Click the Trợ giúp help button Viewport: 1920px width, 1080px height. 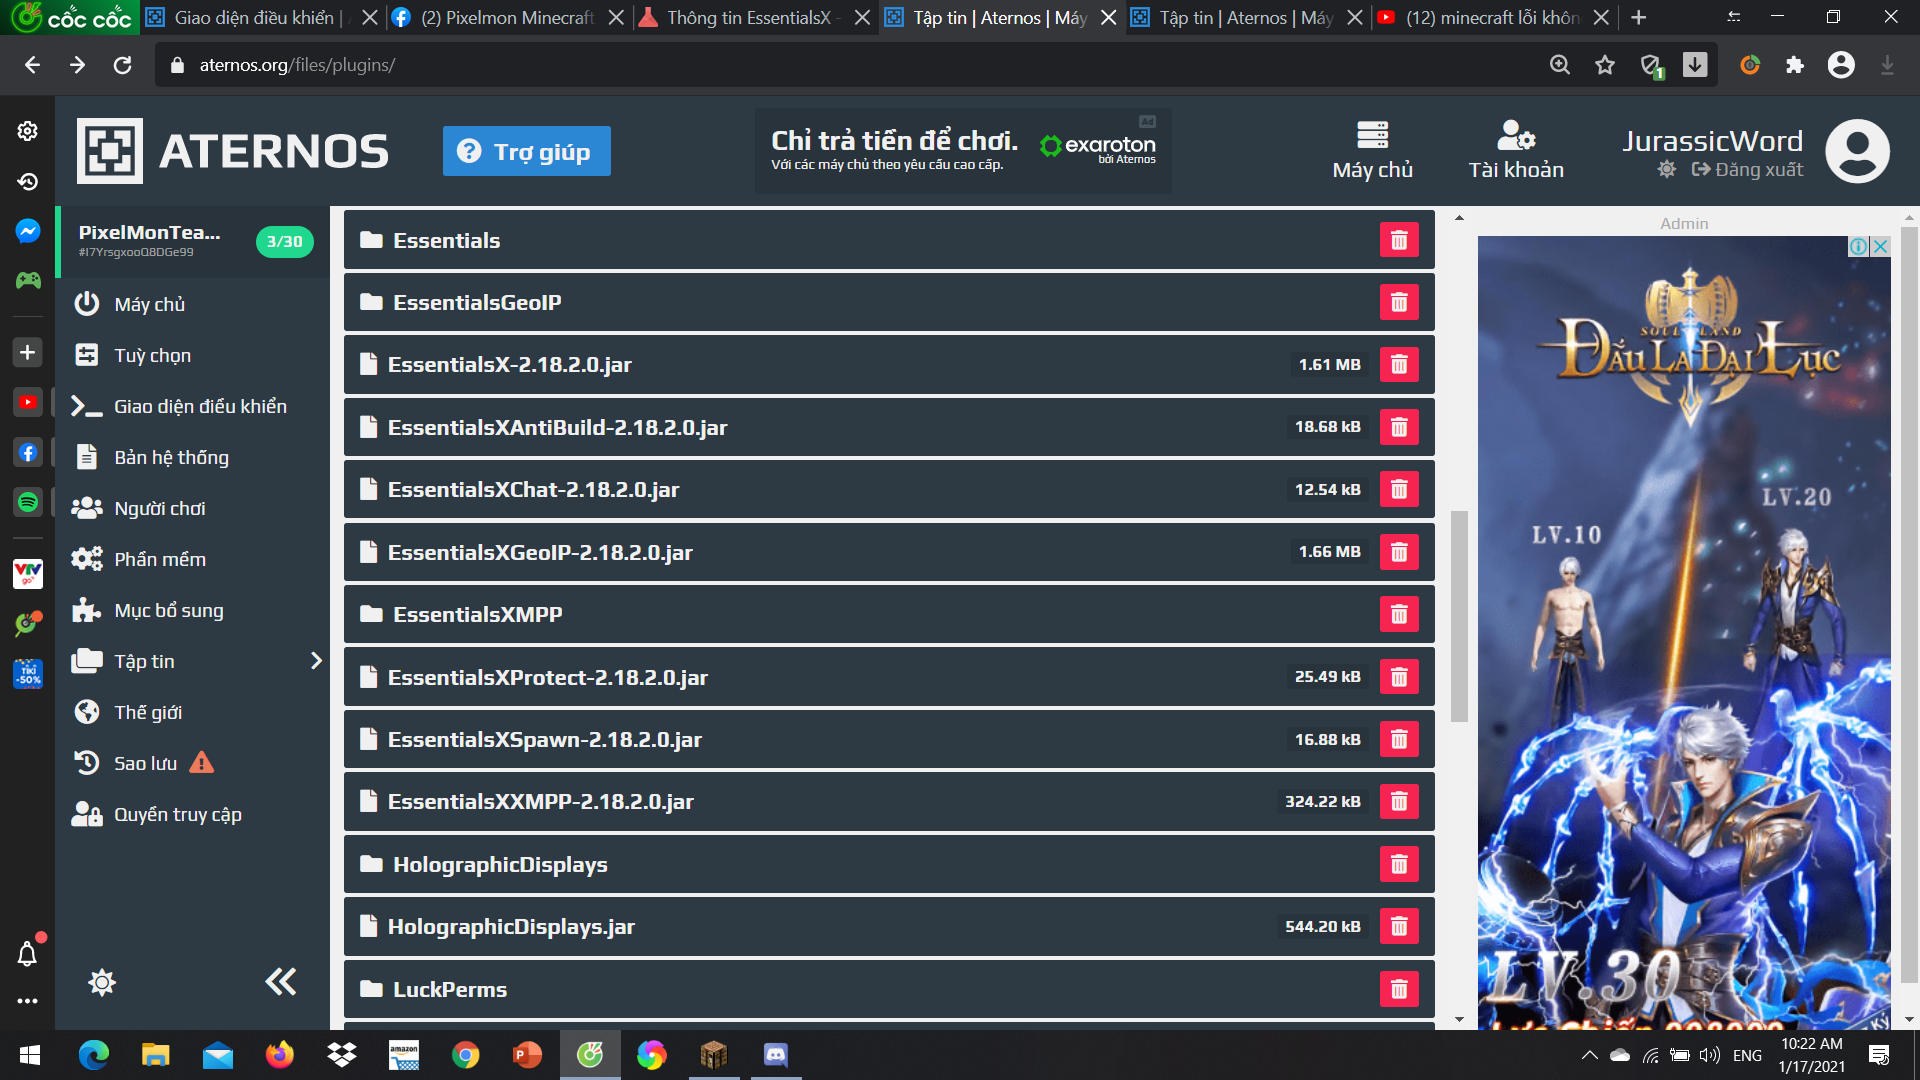pyautogui.click(x=527, y=151)
